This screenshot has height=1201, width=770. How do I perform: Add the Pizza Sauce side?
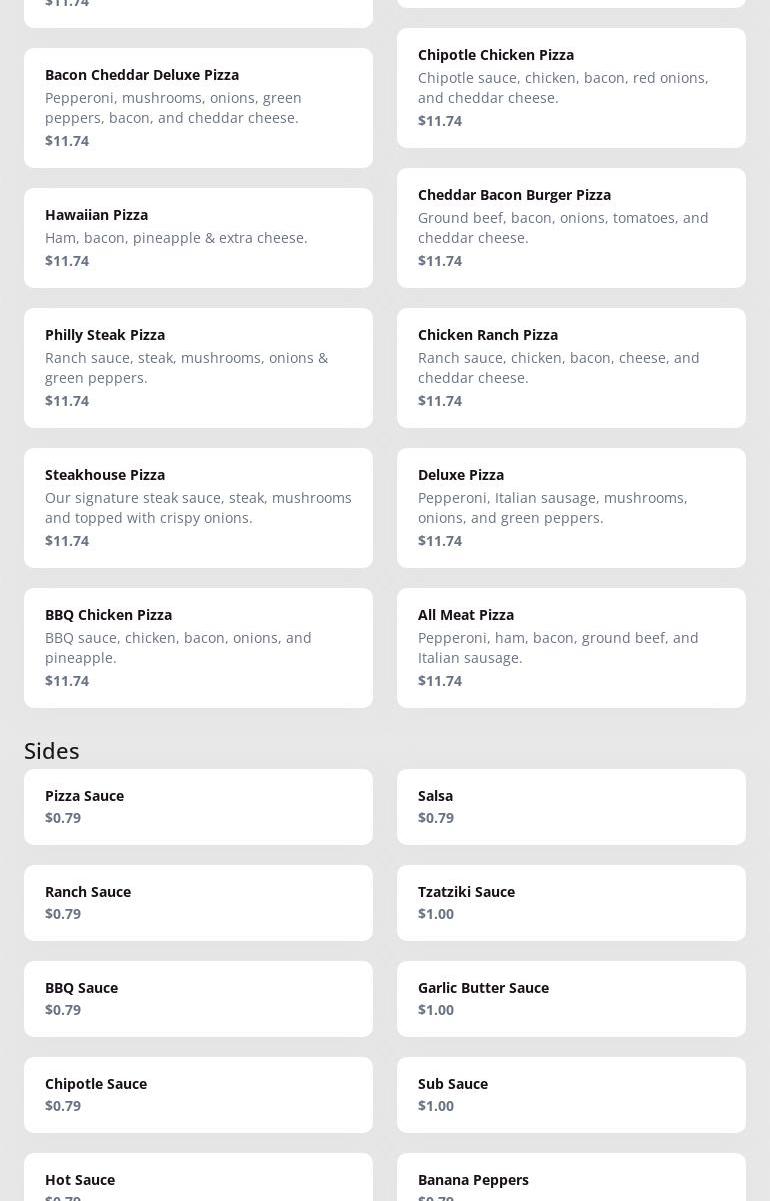198,806
